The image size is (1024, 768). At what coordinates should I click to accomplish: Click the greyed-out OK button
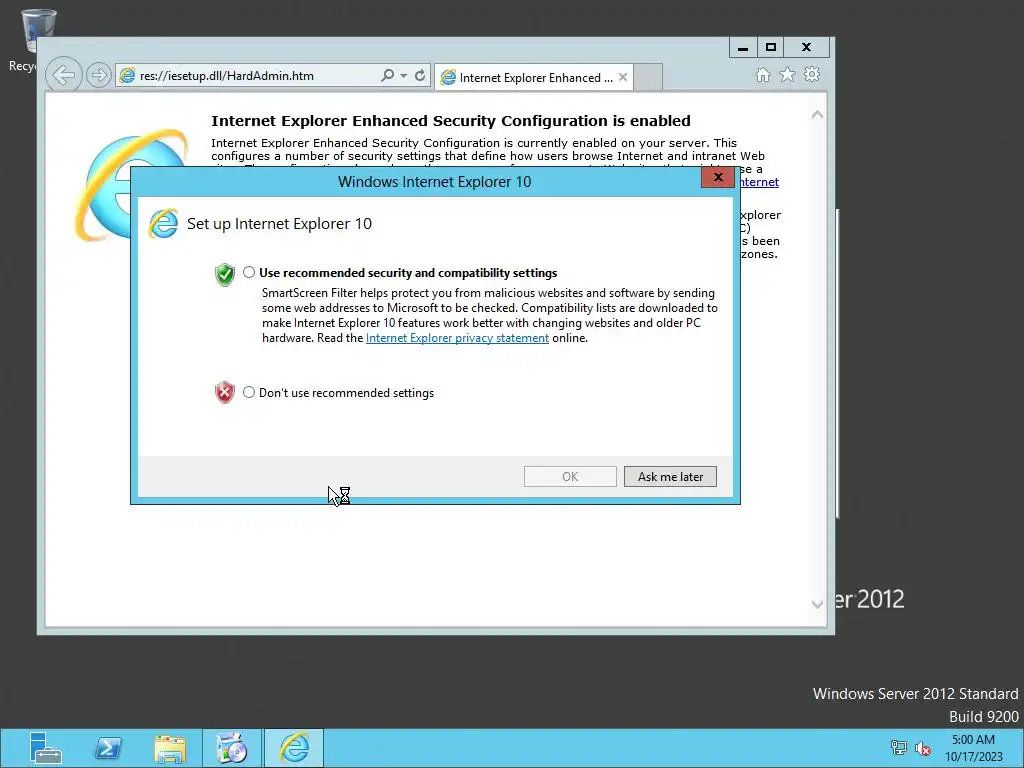[x=570, y=477]
